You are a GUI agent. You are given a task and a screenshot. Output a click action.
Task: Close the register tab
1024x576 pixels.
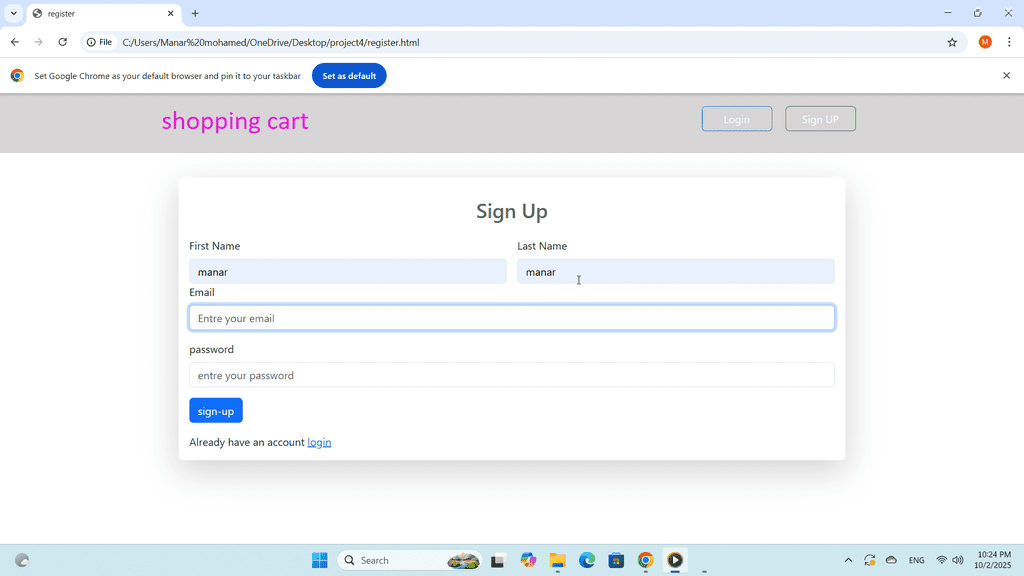point(170,13)
